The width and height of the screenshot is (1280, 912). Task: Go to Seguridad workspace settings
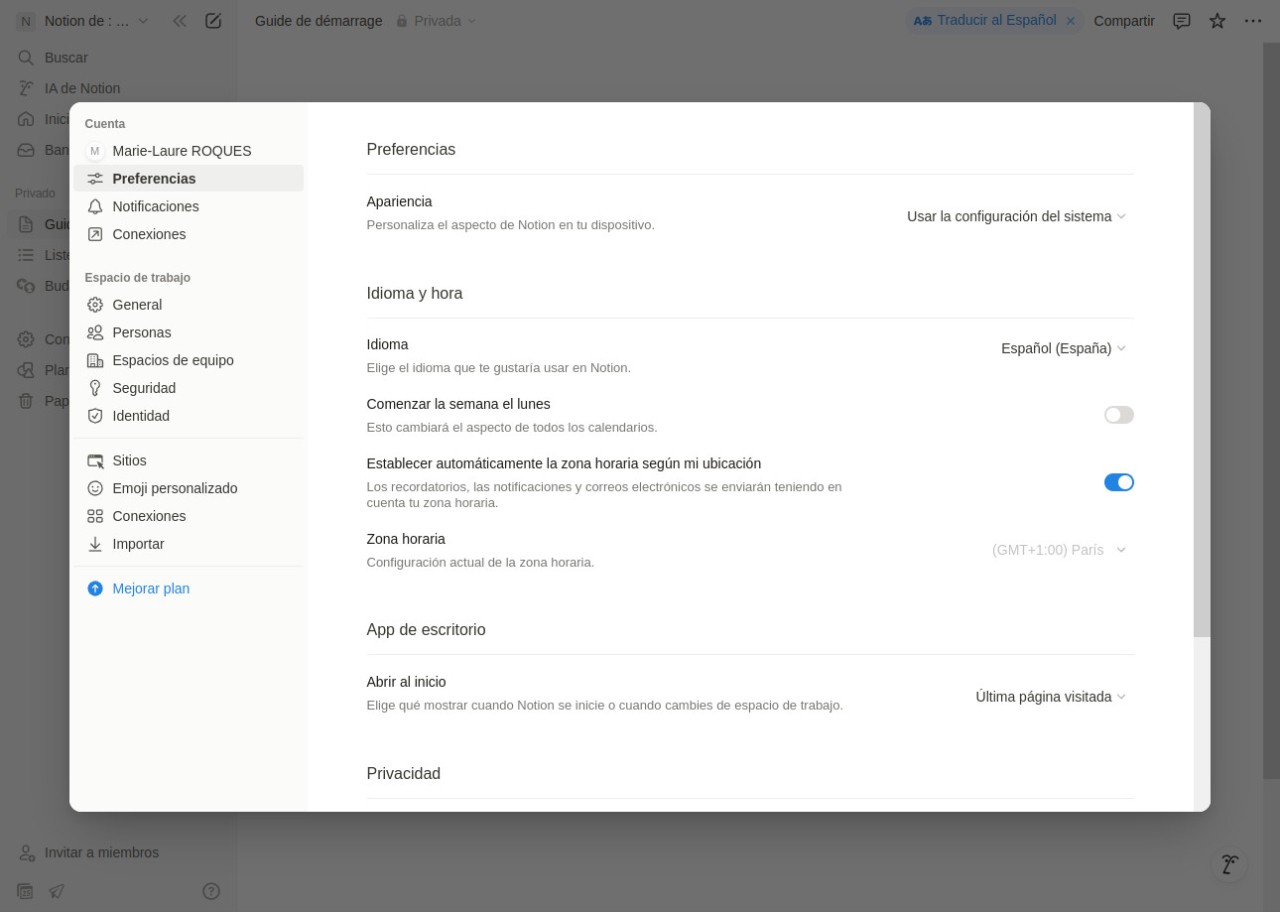(144, 388)
